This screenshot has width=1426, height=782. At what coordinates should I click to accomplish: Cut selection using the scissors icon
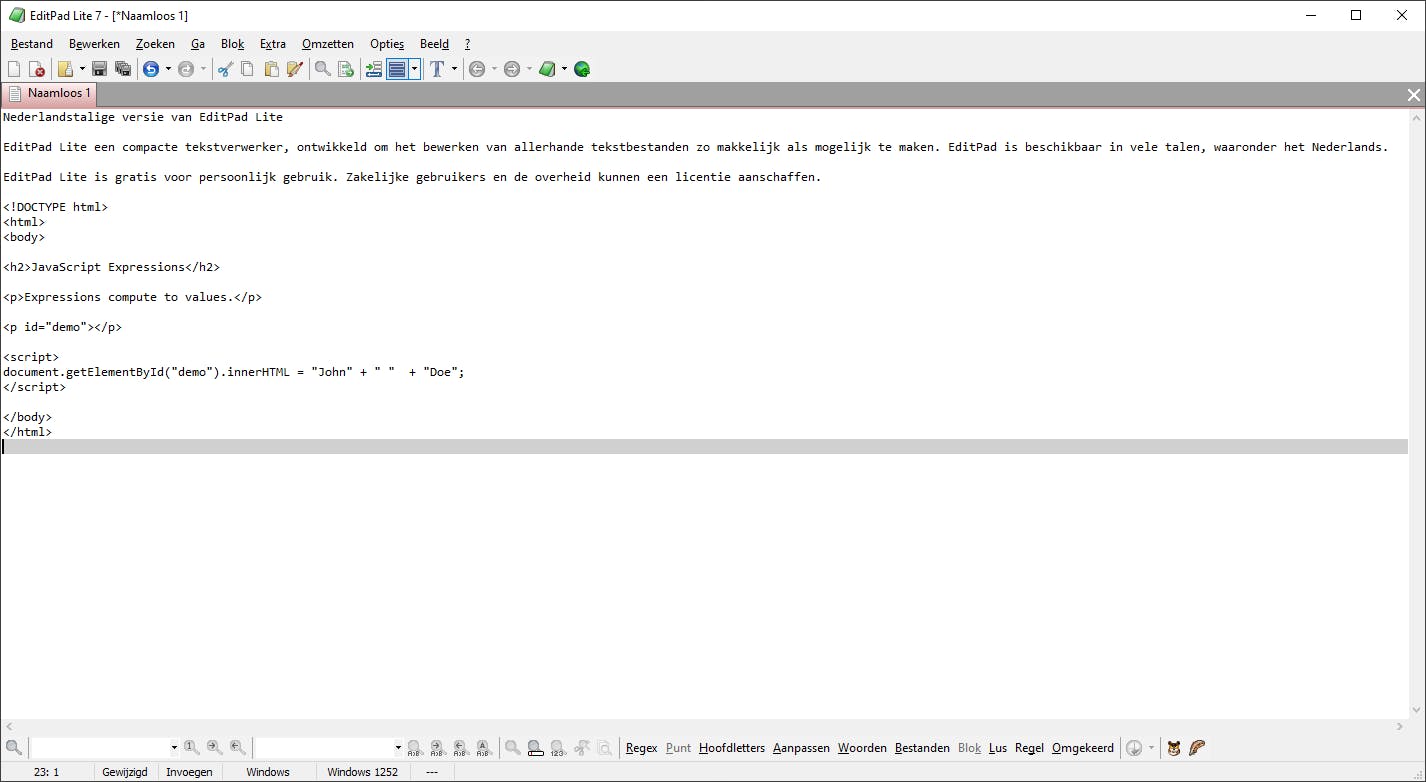click(x=225, y=69)
